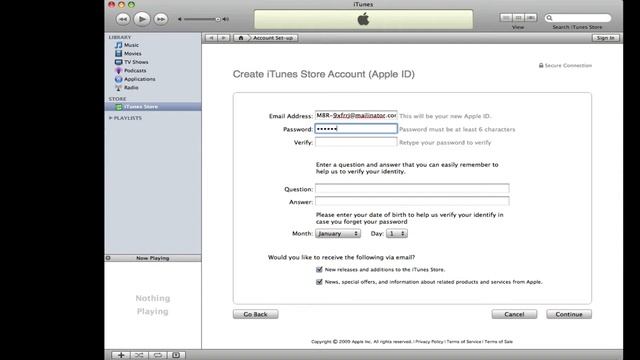640x360 pixels.
Task: Click the Account Set-up breadcrumb
Action: click(273, 38)
